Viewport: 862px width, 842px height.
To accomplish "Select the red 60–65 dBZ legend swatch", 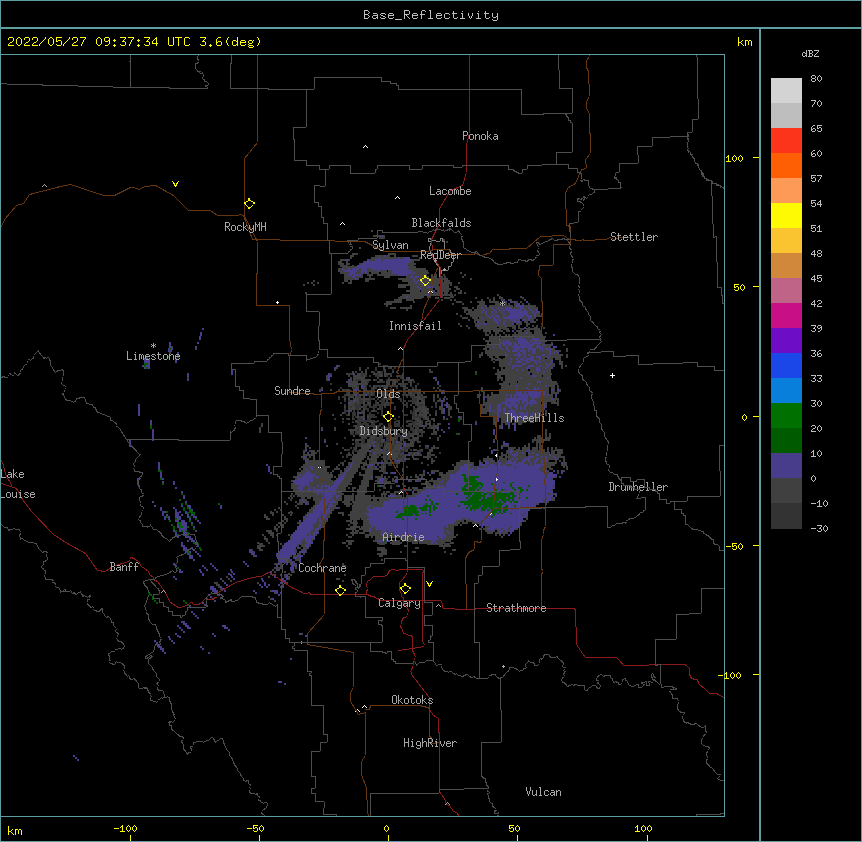I will click(x=786, y=141).
